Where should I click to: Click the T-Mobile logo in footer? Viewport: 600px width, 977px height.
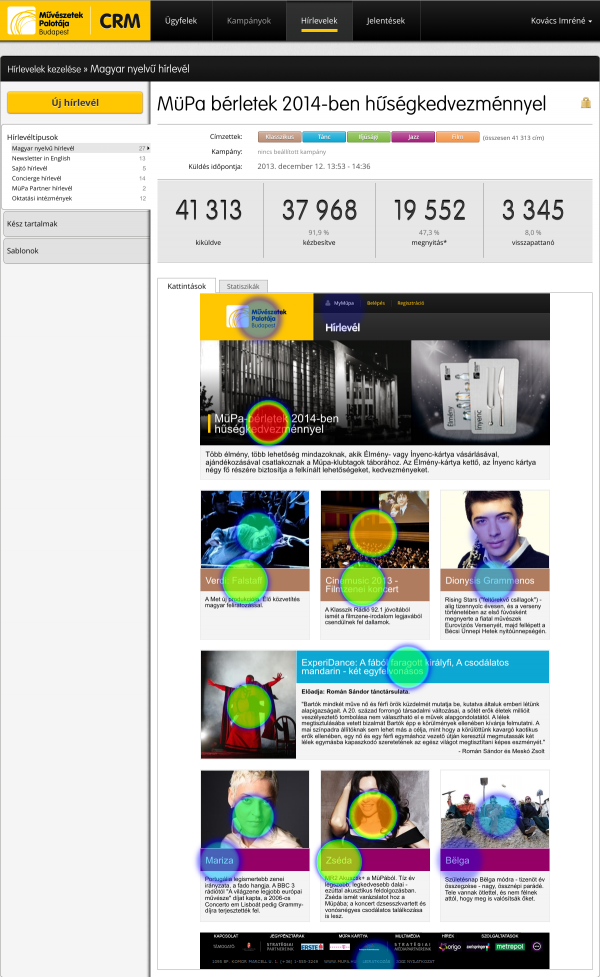tap(340, 947)
